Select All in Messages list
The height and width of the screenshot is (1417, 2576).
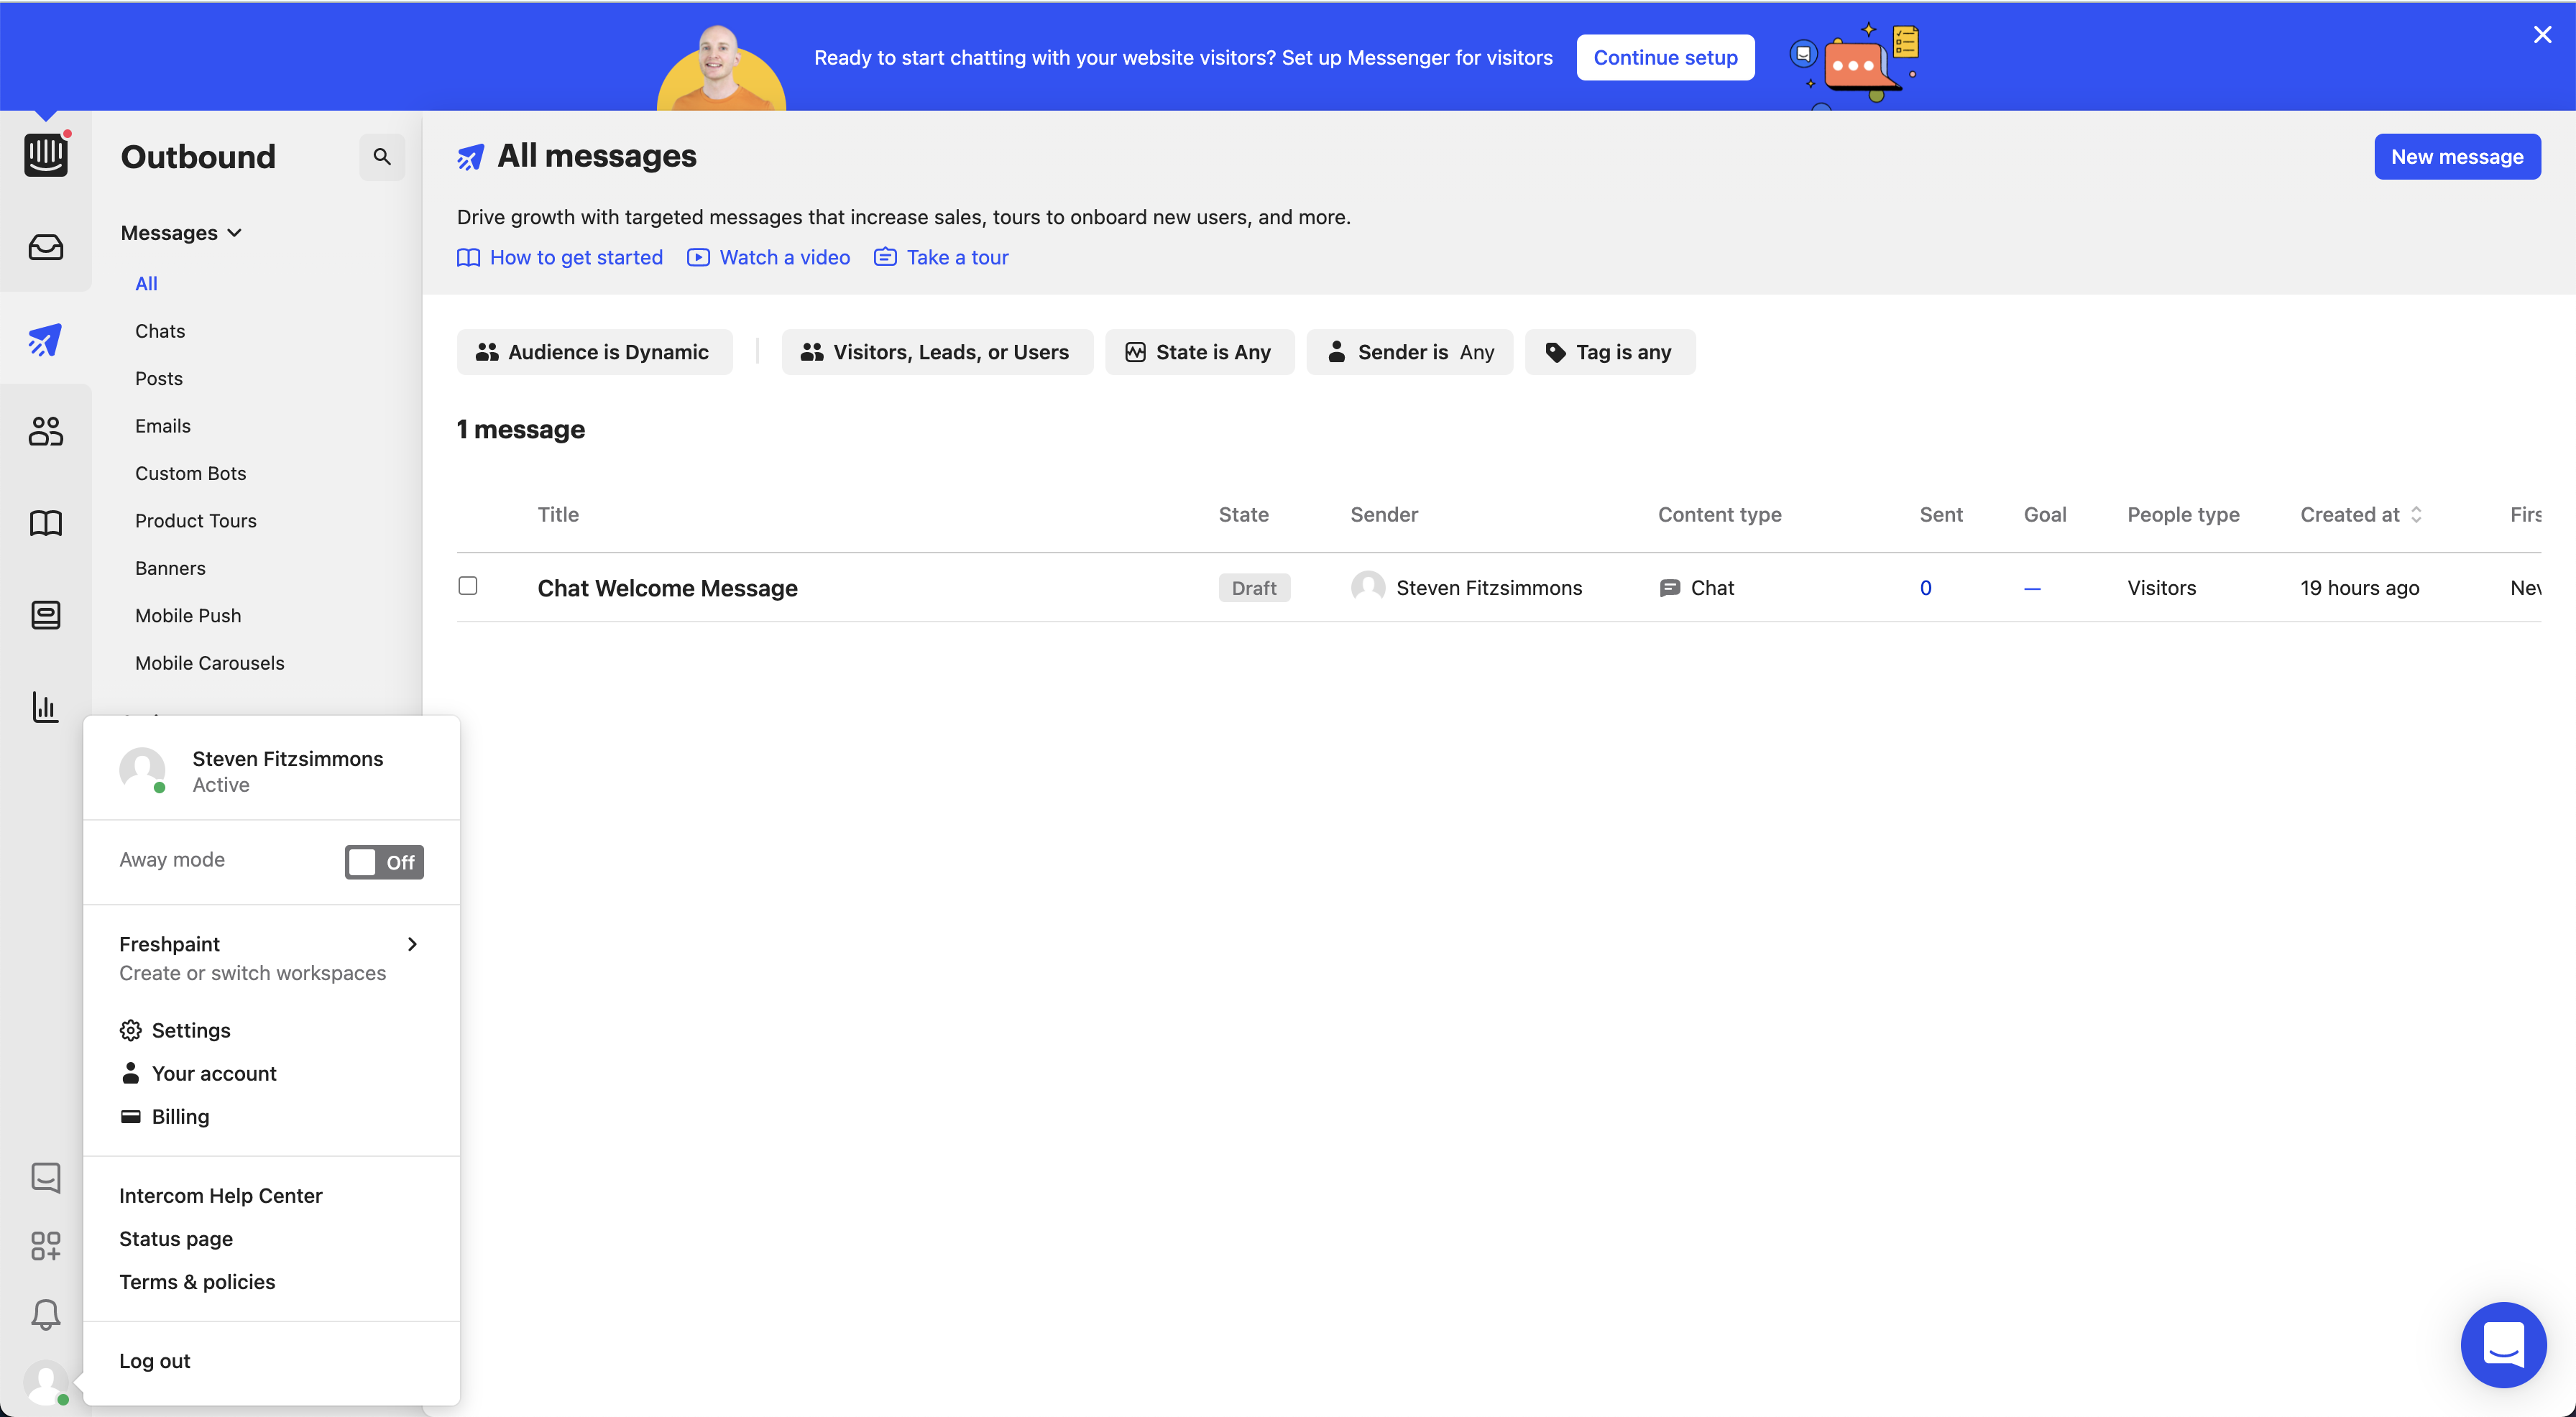(x=146, y=283)
